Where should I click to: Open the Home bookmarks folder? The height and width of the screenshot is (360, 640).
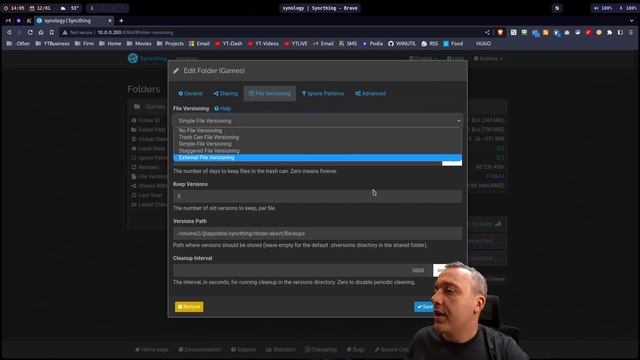[110, 43]
